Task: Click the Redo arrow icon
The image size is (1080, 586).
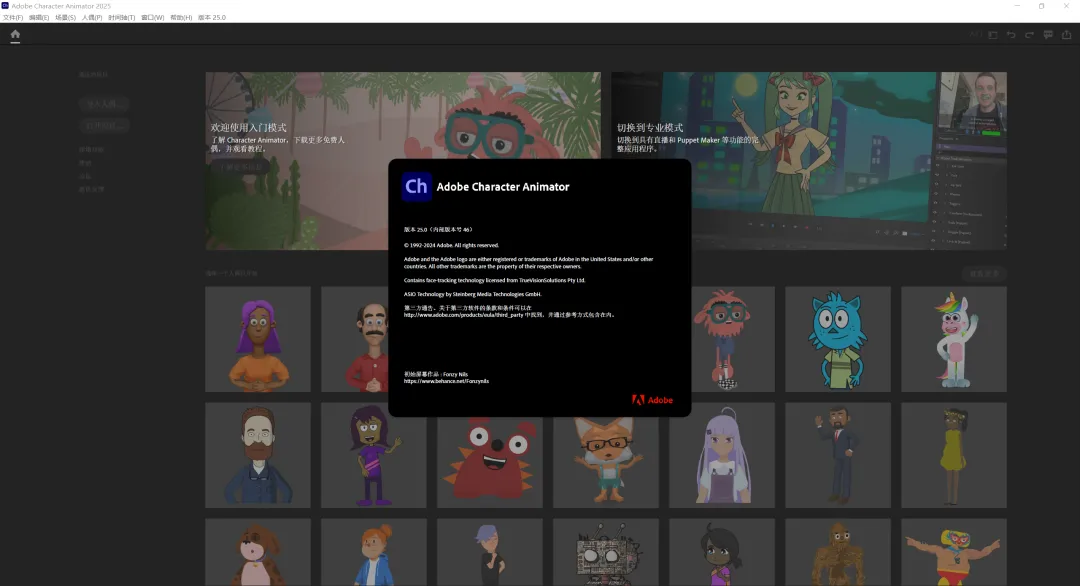Action: 1029,34
